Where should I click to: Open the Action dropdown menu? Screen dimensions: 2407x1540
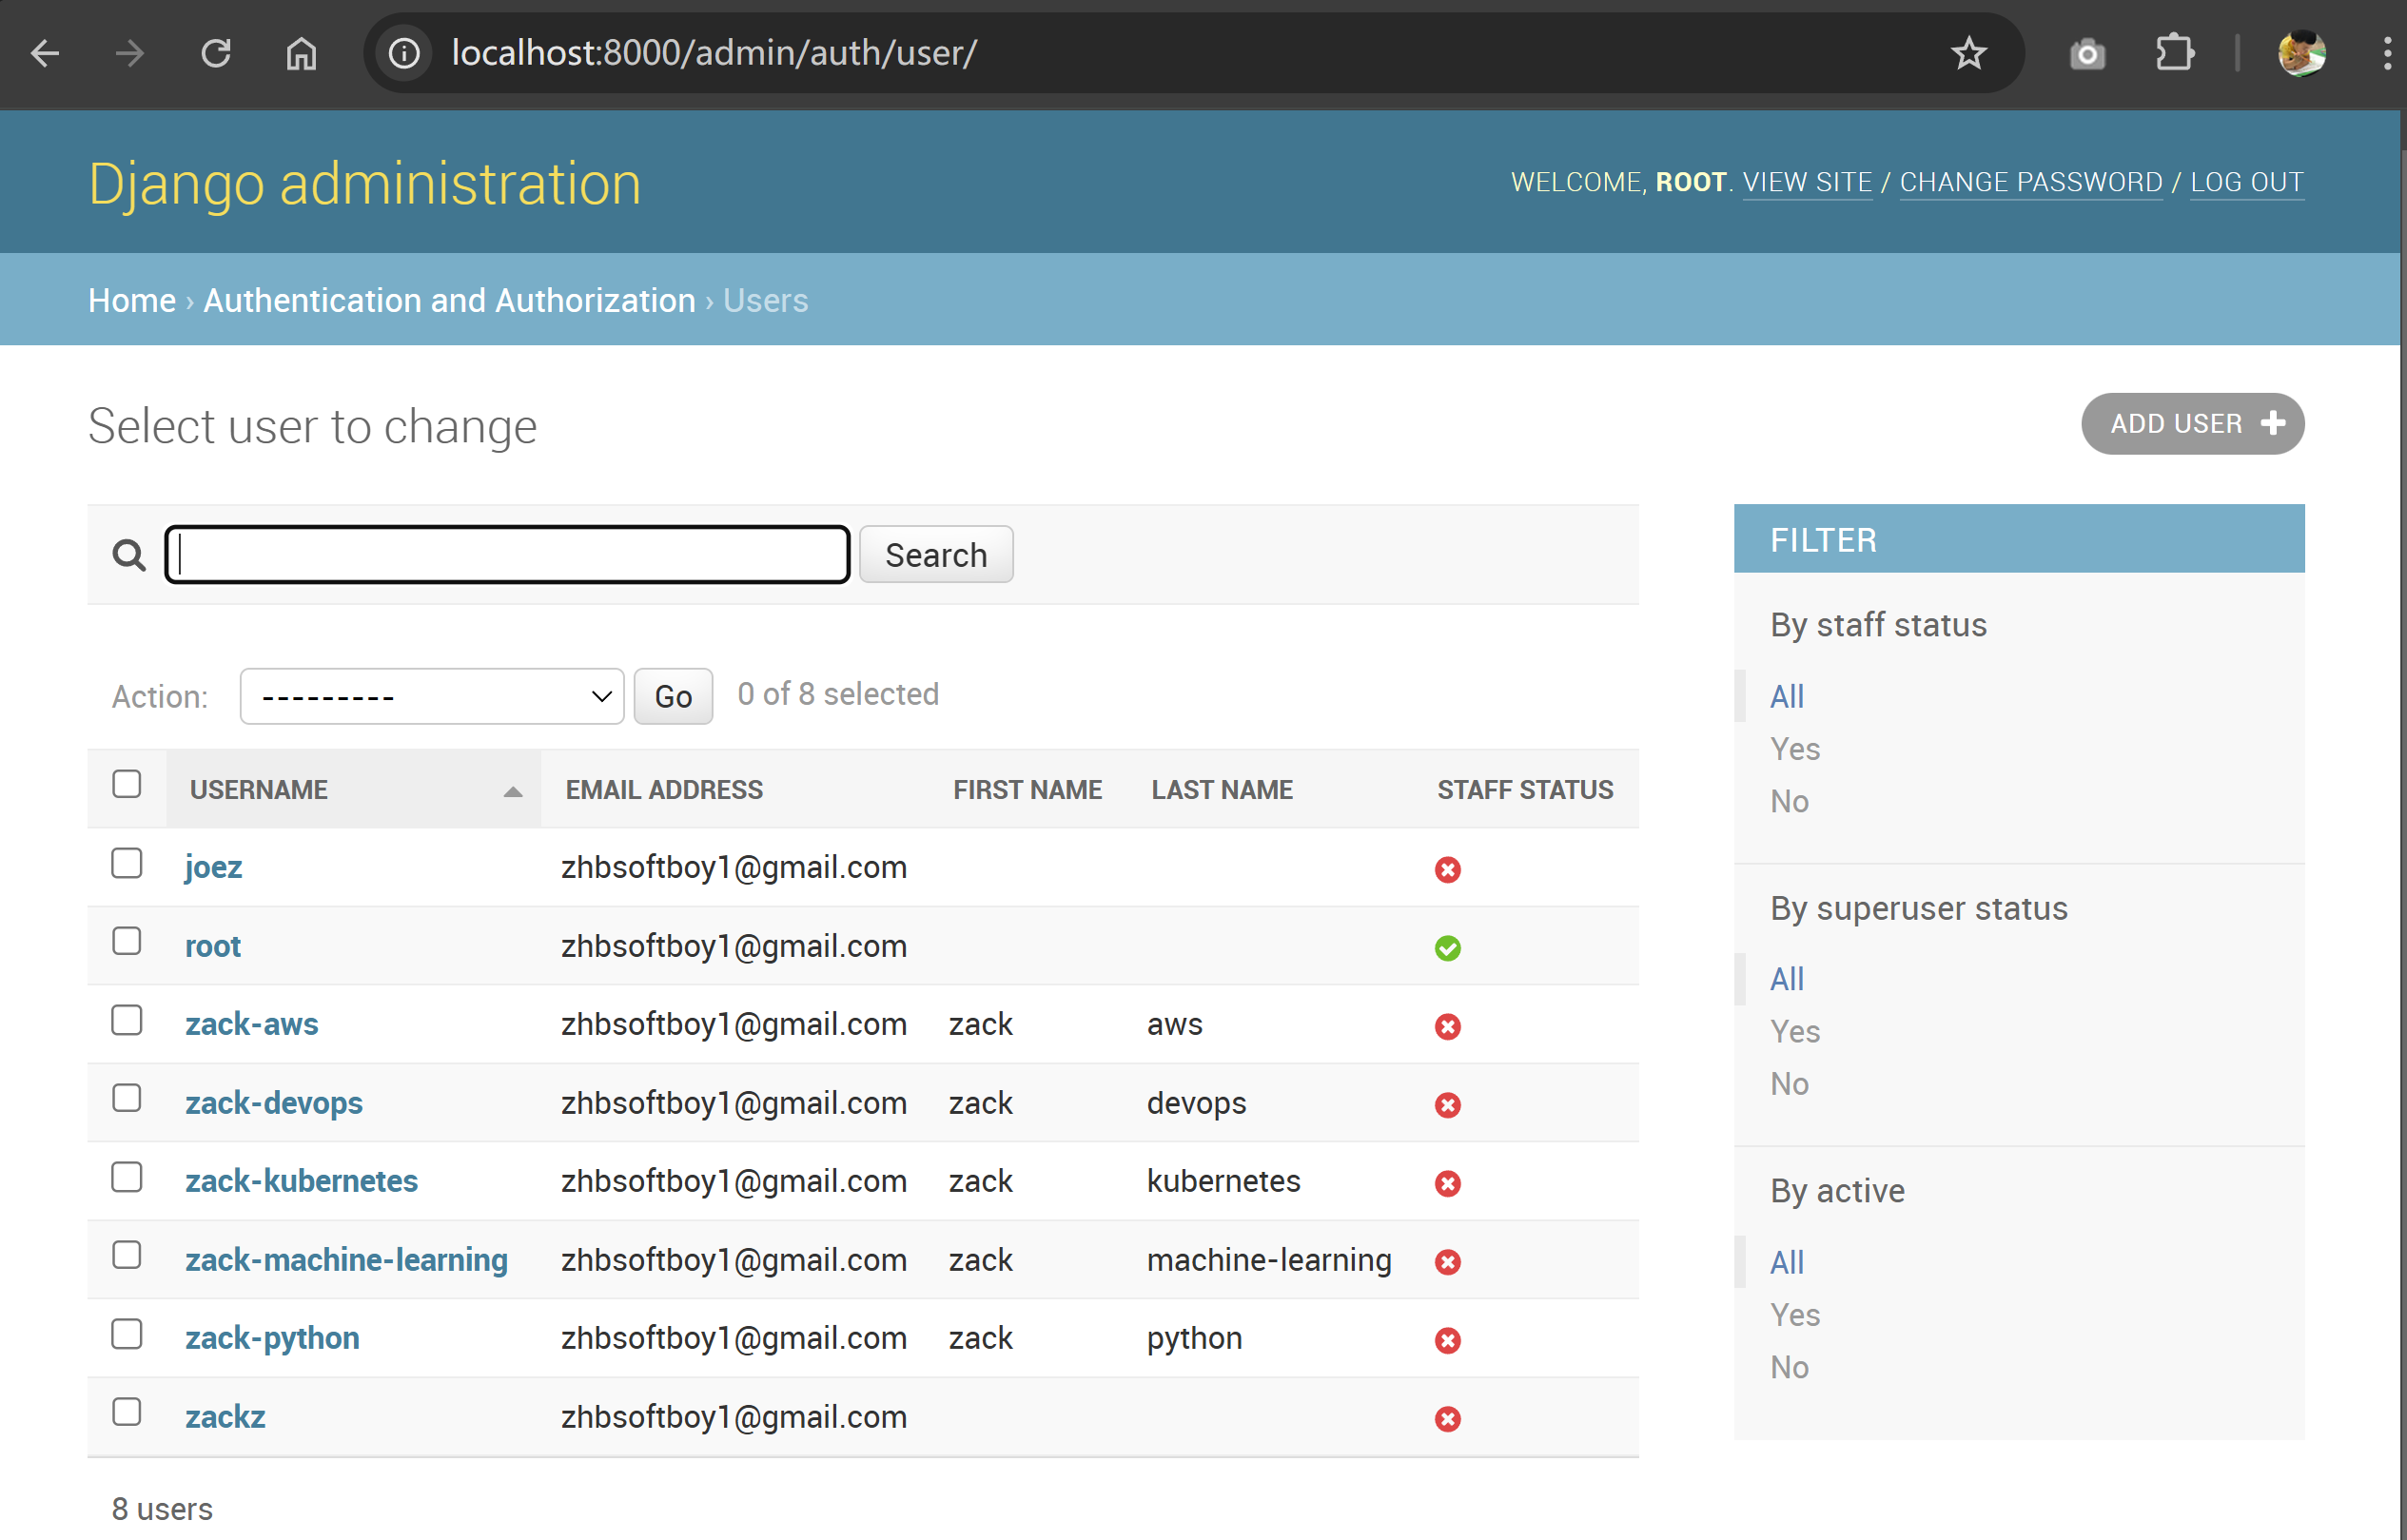coord(432,696)
